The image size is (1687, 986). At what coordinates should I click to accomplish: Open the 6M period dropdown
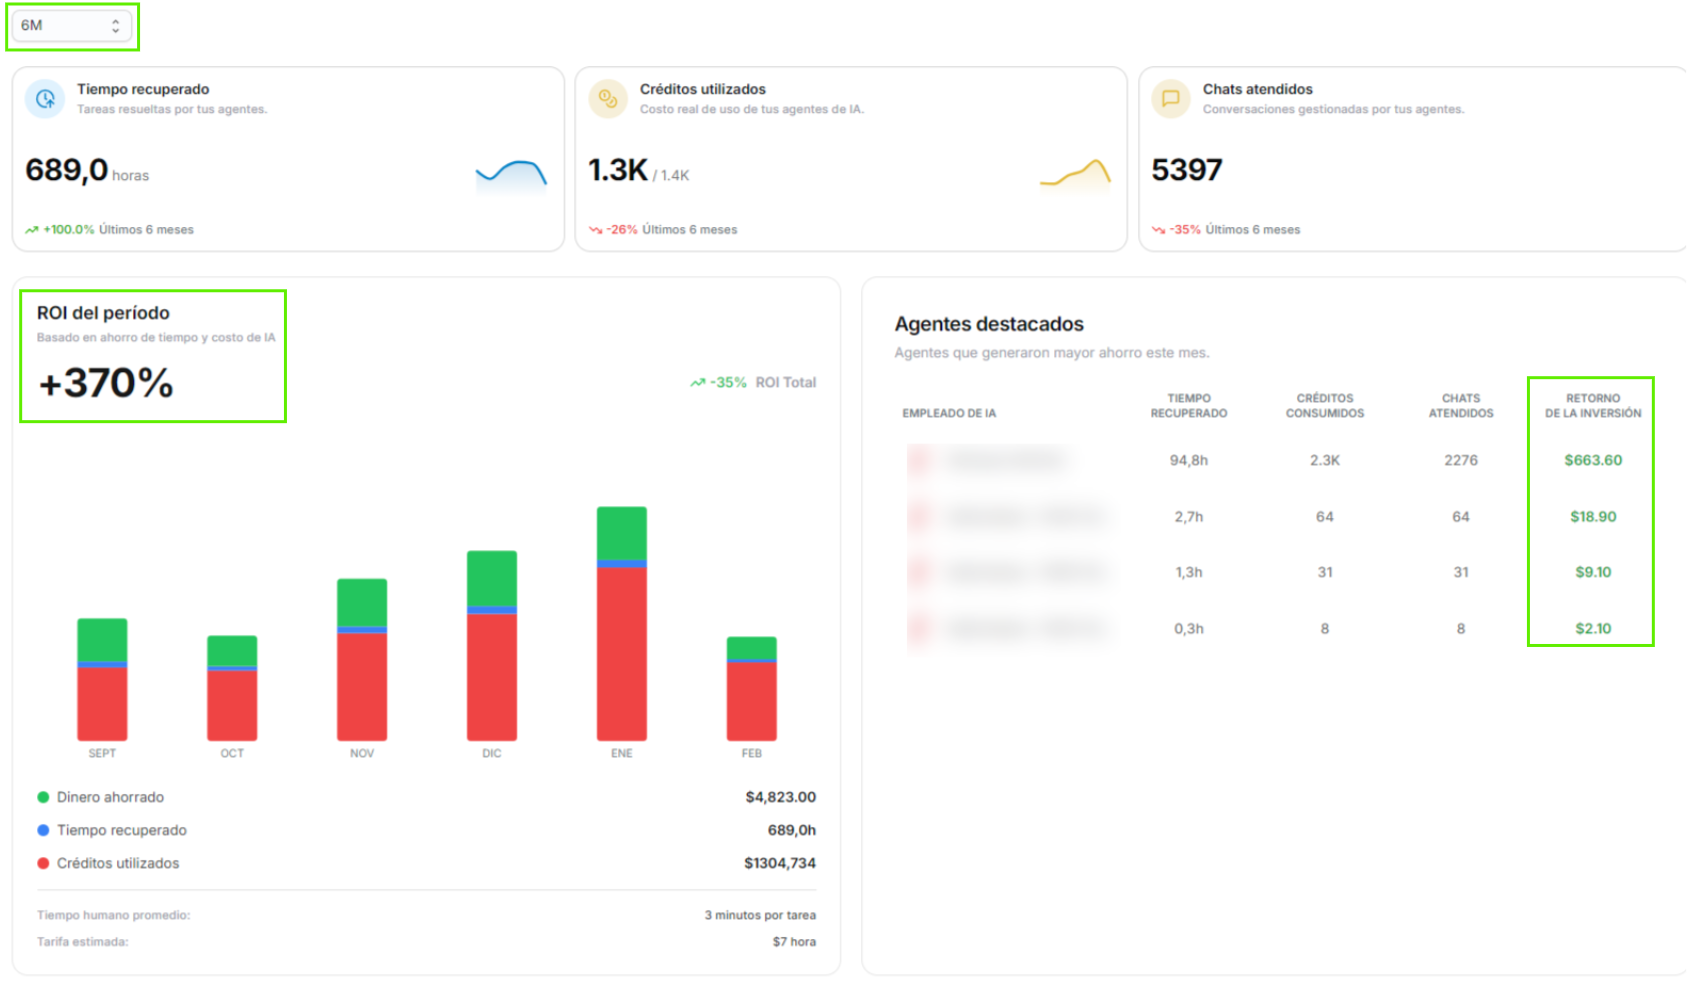pos(70,26)
